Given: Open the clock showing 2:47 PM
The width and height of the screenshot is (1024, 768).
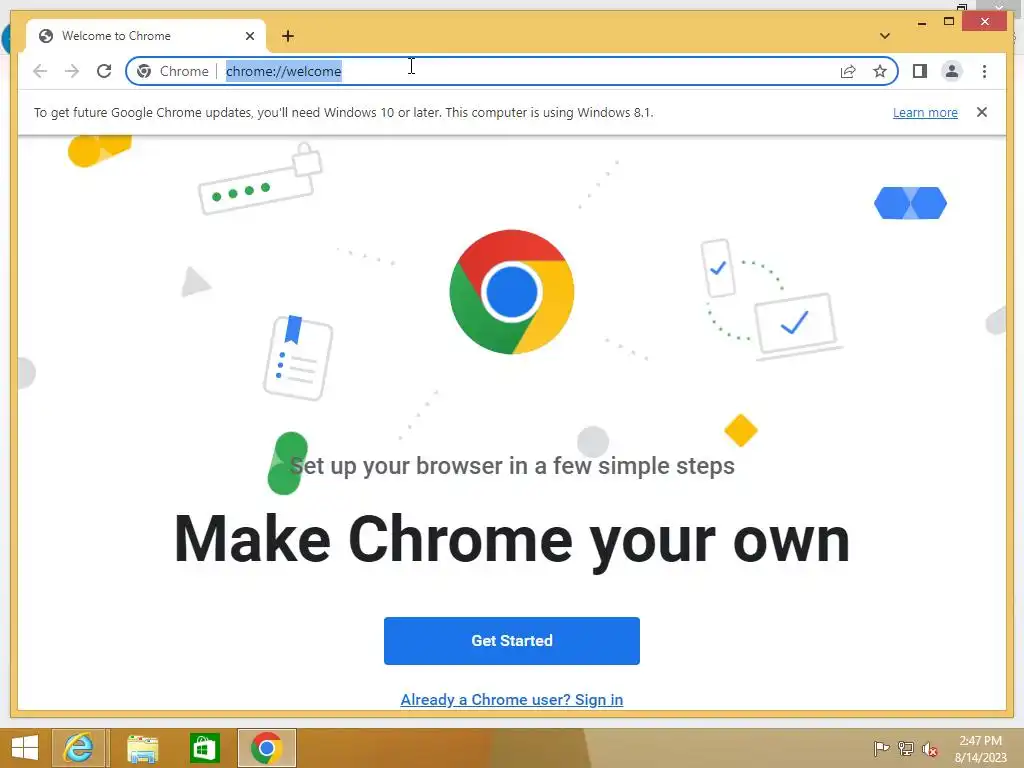Looking at the screenshot, I should pyautogui.click(x=980, y=748).
